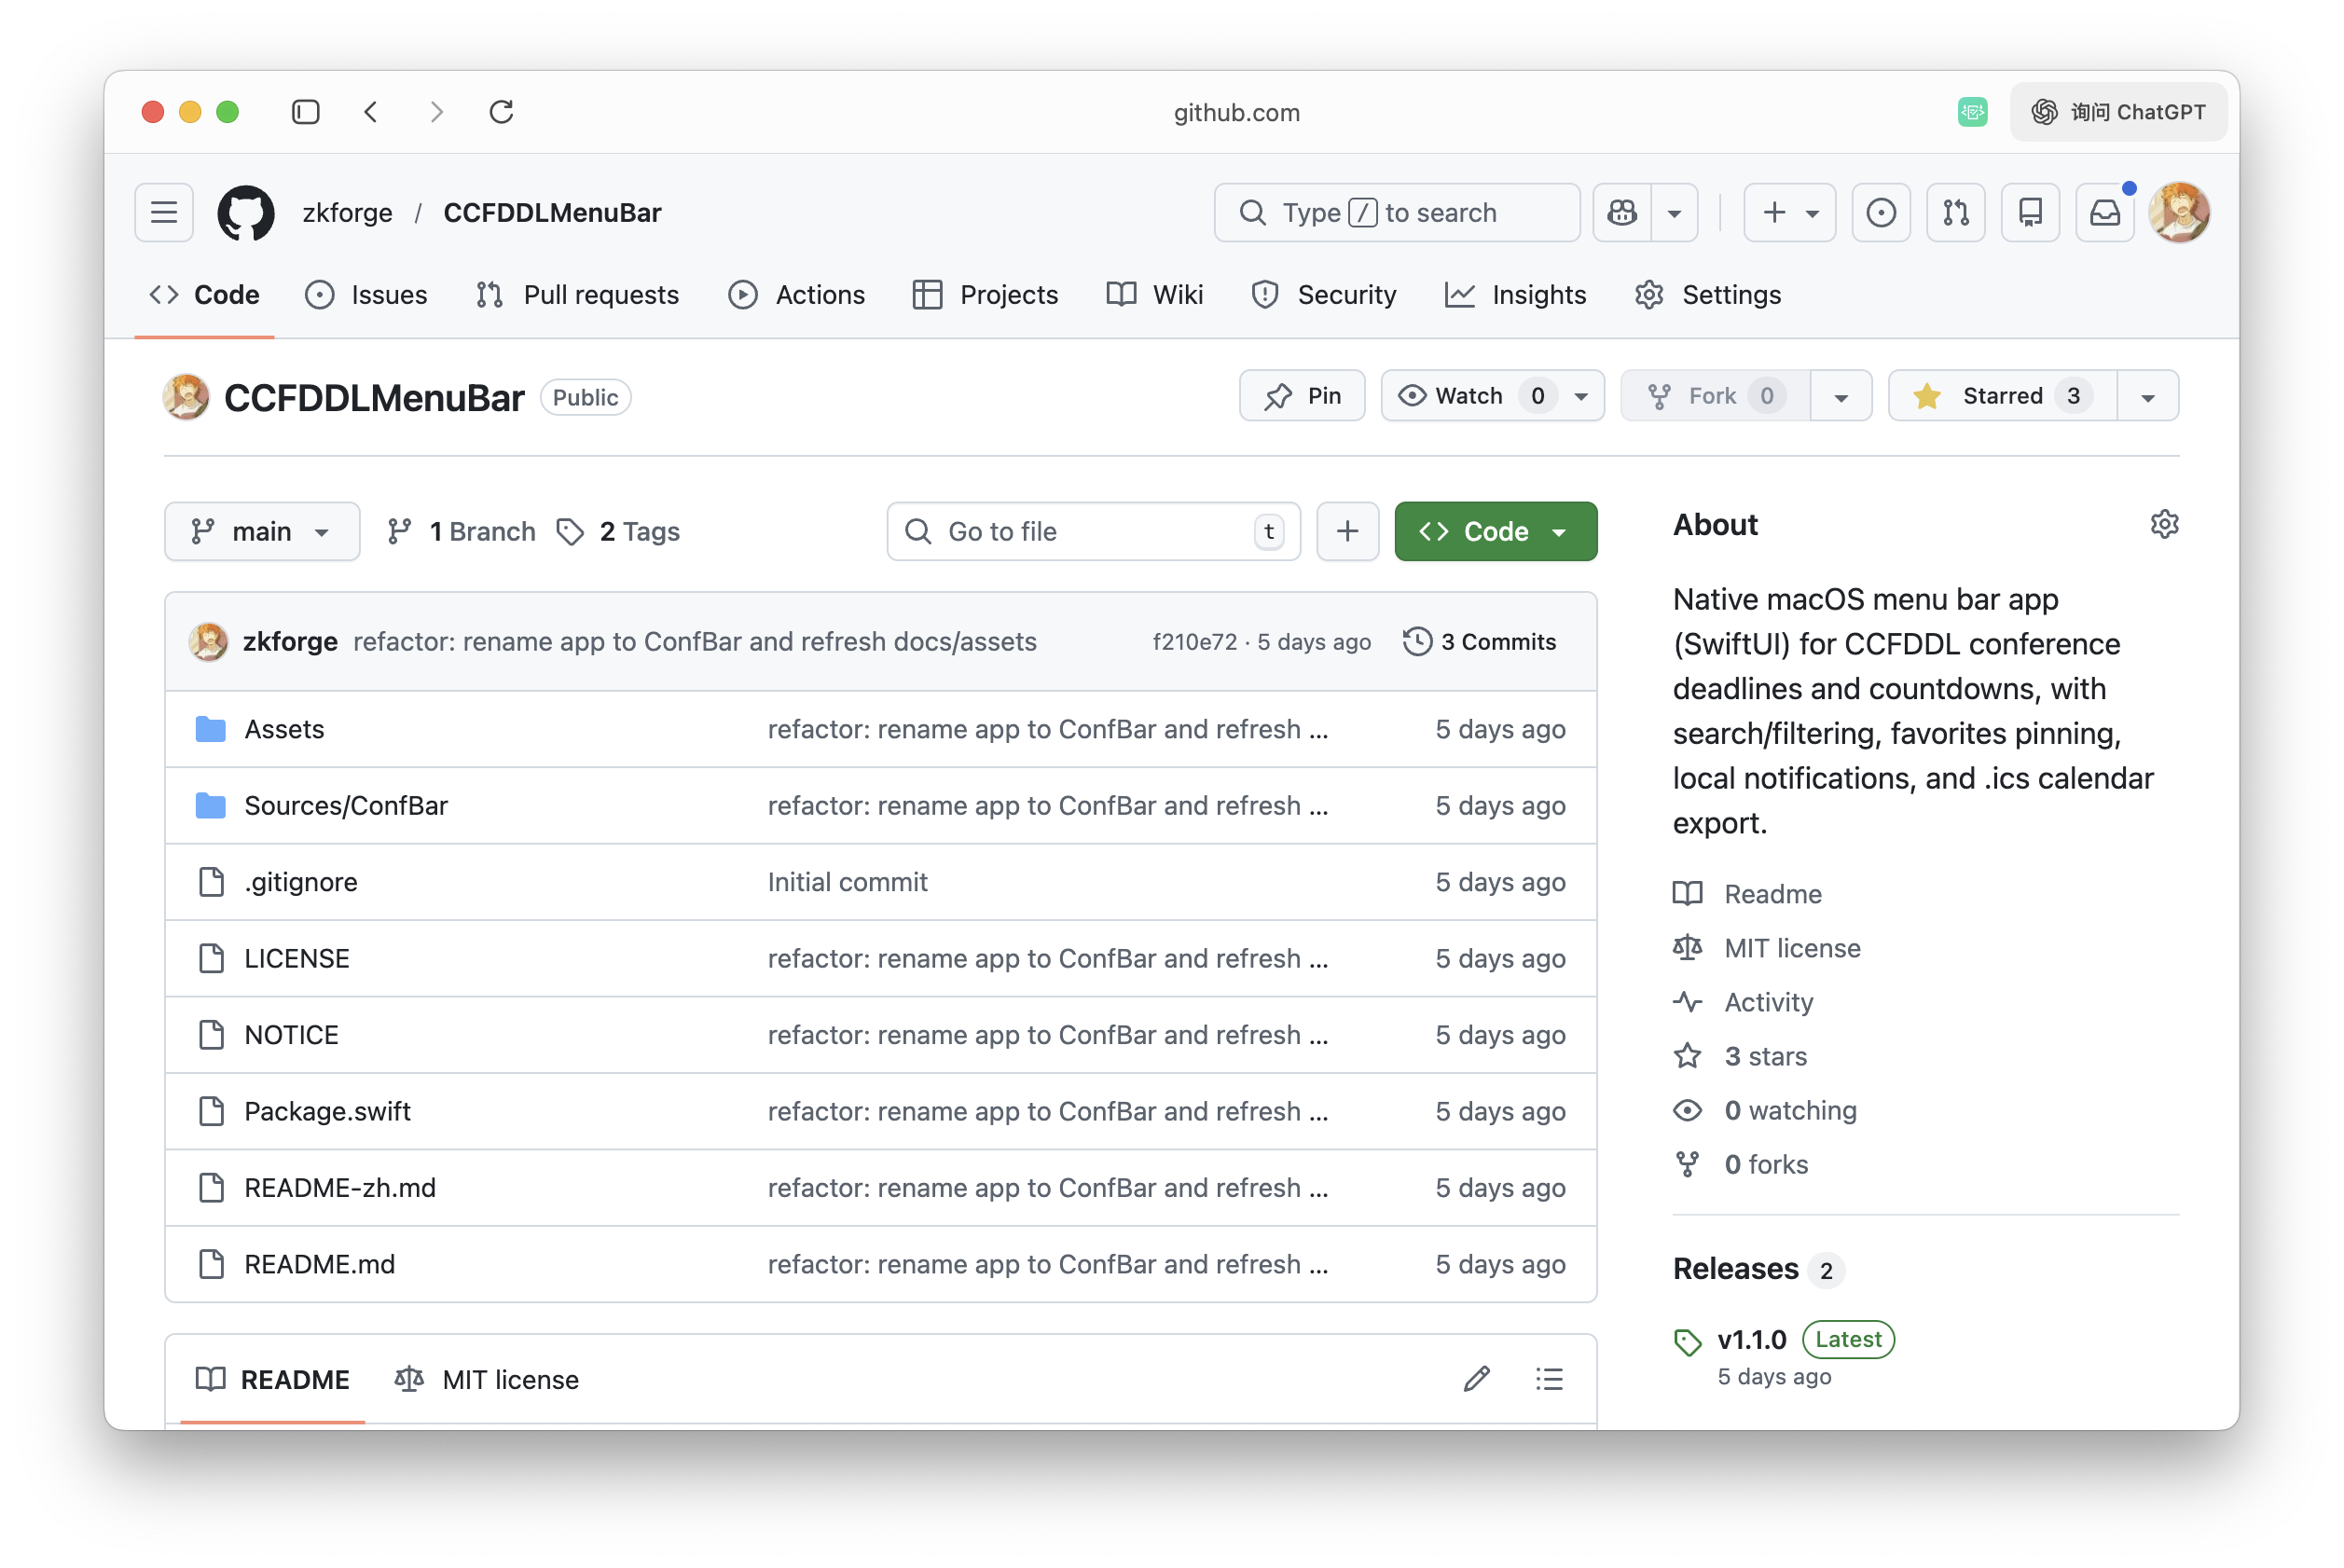Pin the repository
The height and width of the screenshot is (1568, 2344).
[x=1302, y=395]
